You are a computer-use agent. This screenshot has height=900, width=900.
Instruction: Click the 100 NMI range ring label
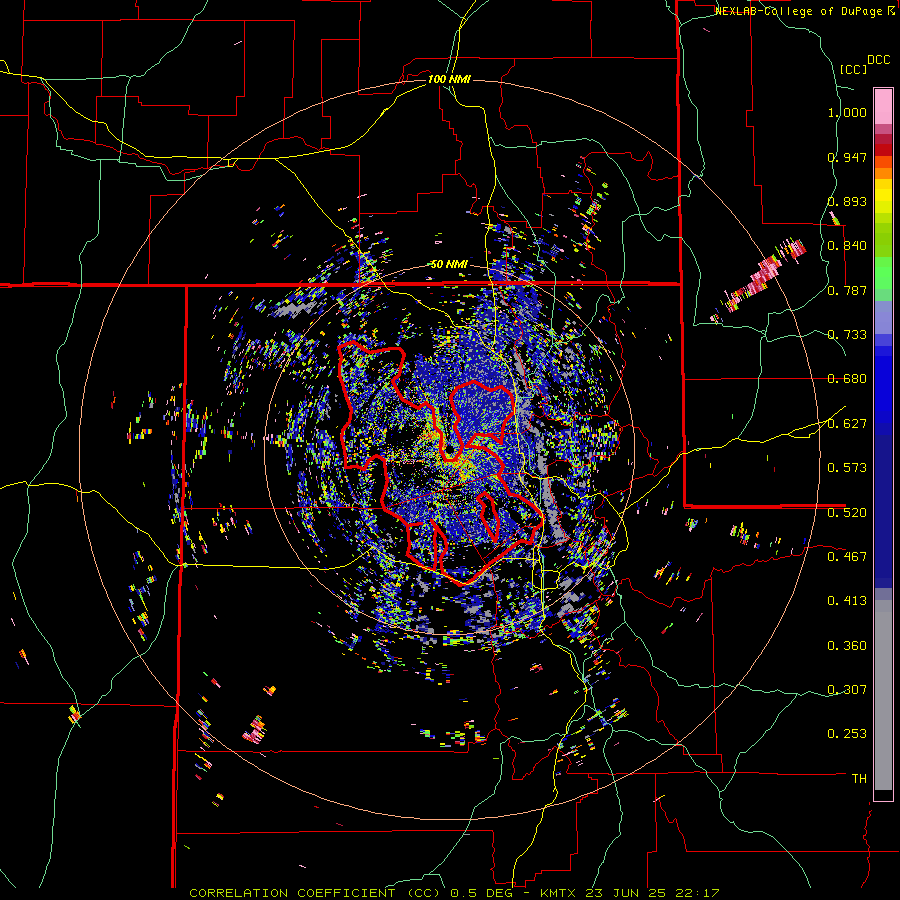click(x=449, y=79)
